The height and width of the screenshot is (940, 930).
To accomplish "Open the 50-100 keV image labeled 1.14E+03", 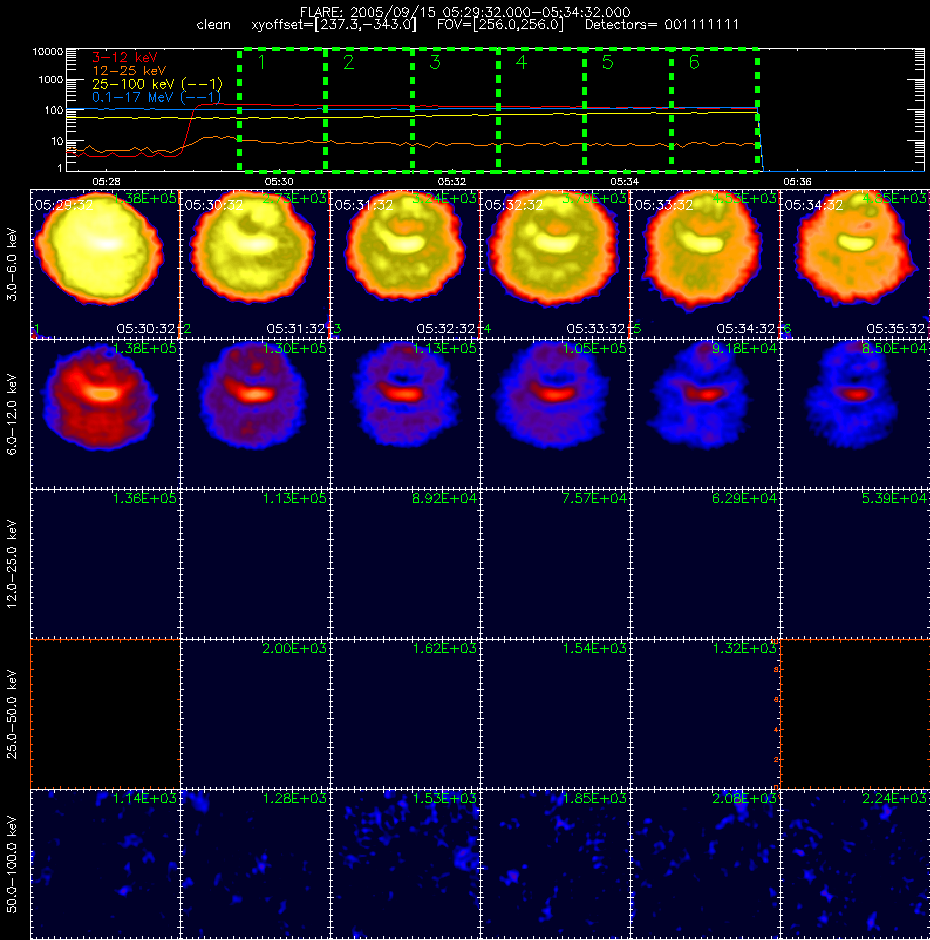I will click(105, 864).
